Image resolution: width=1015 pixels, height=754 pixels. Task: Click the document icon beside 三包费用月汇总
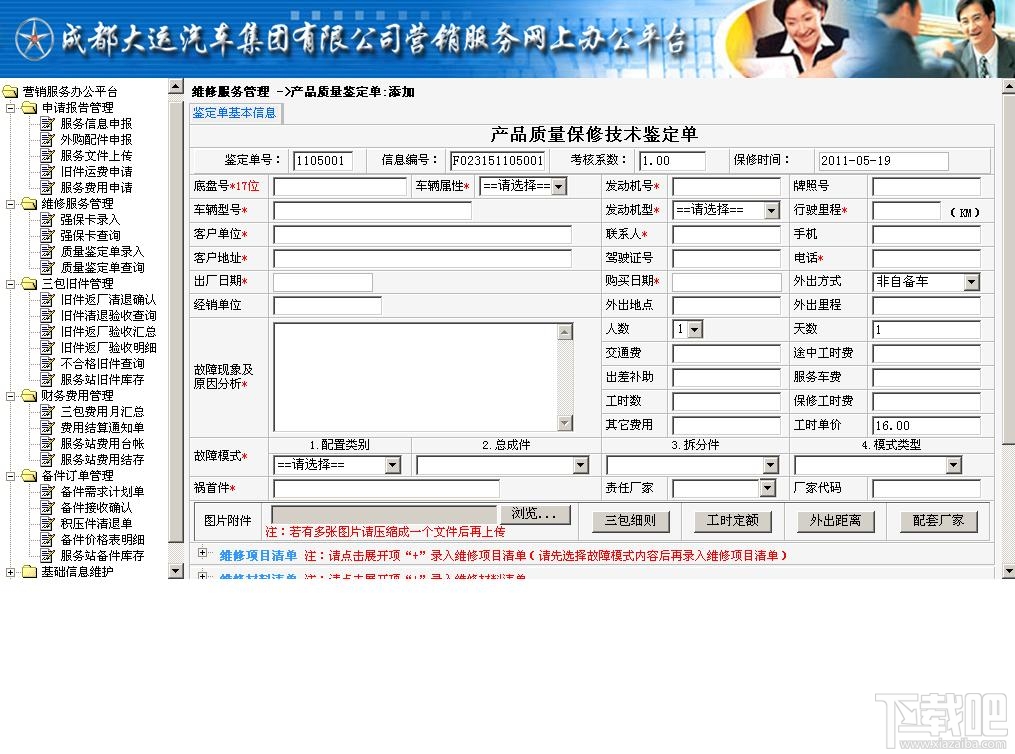(47, 412)
